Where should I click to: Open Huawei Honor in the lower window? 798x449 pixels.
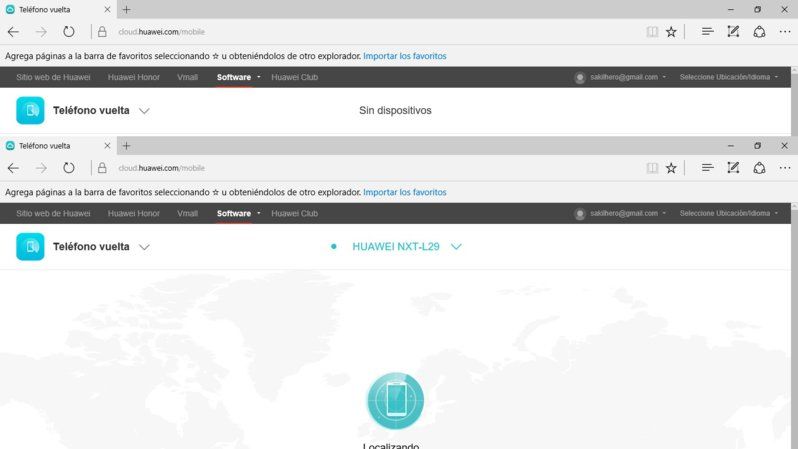pyautogui.click(x=133, y=213)
